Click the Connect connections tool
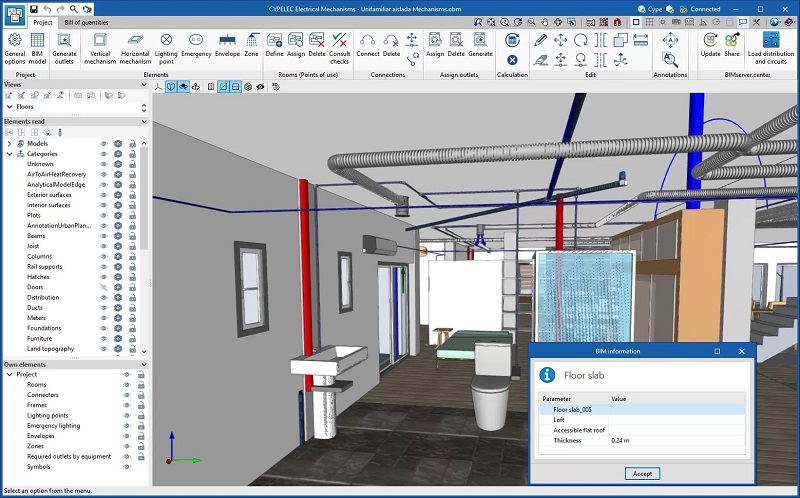 (367, 46)
